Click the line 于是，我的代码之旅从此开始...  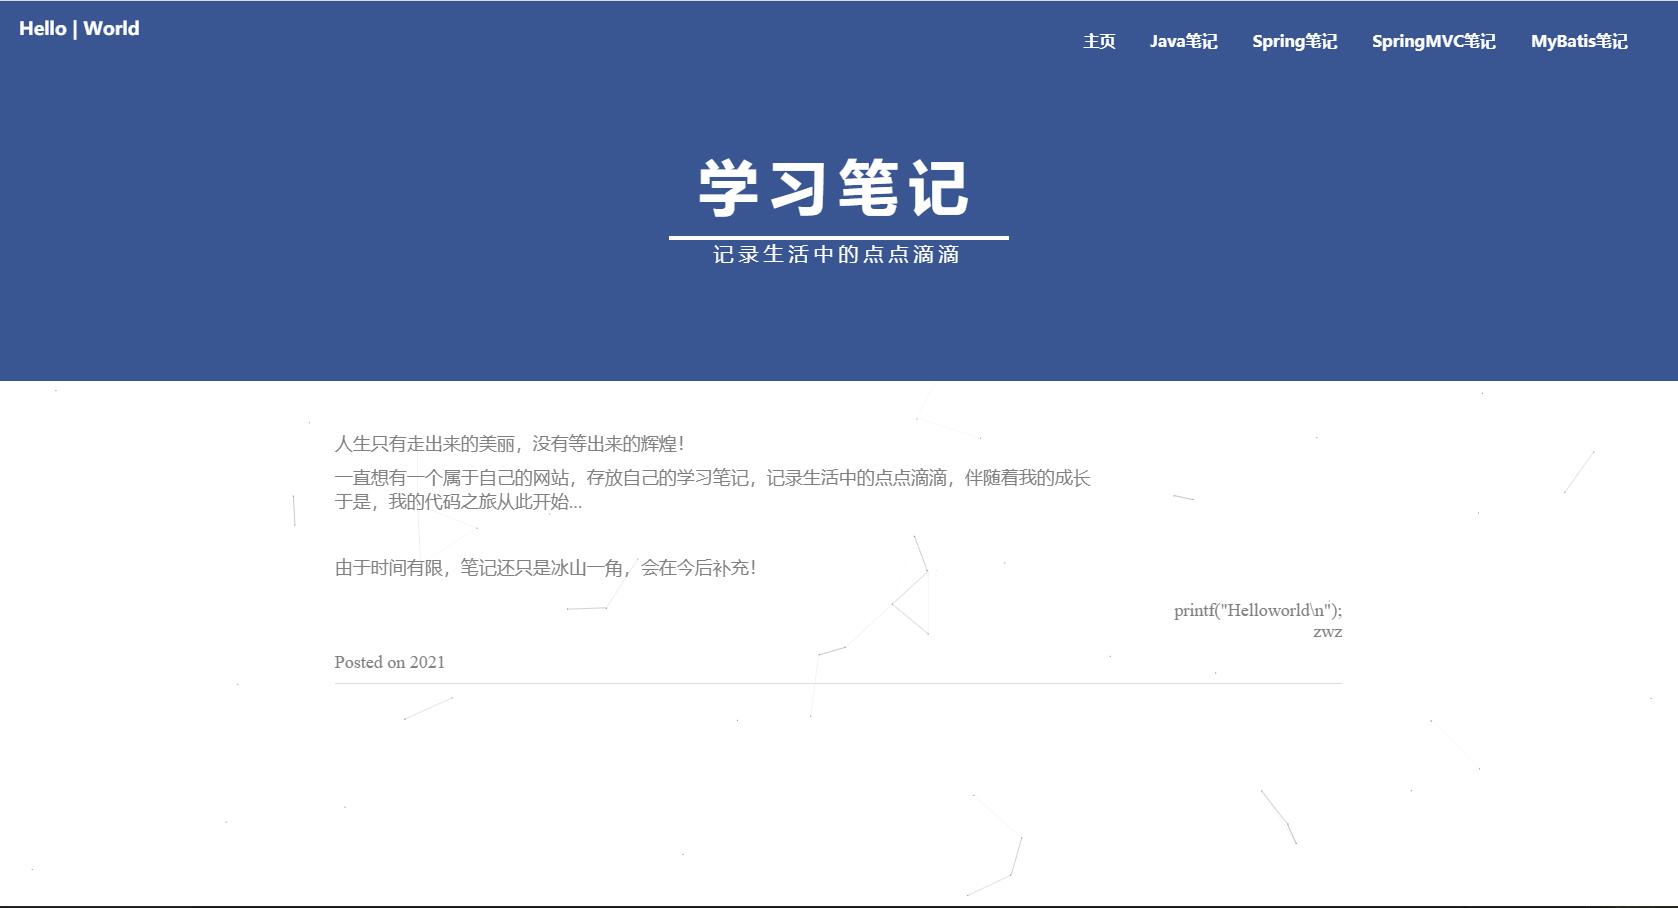[x=458, y=502]
